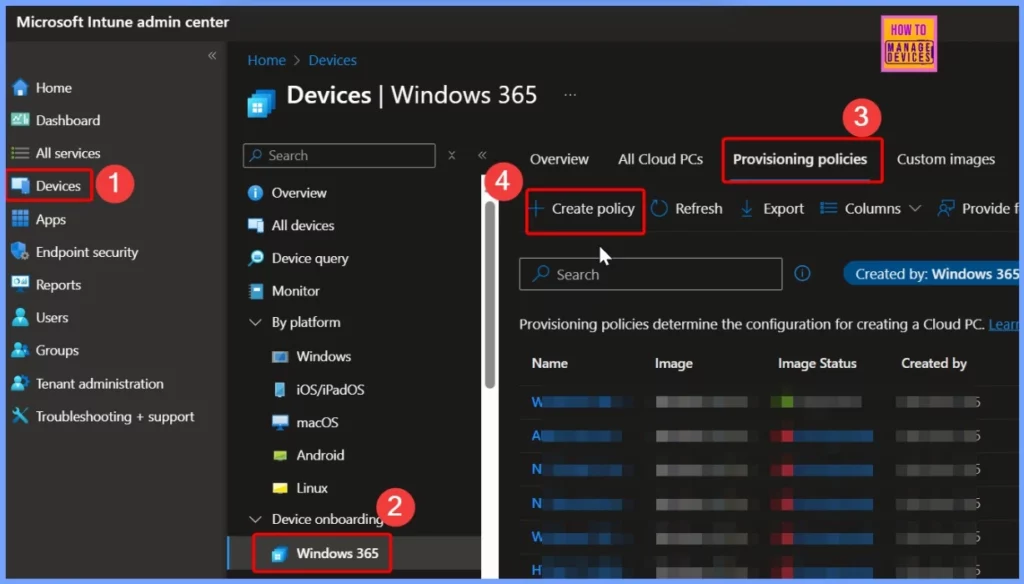Collapse the Device onboarding section
The height and width of the screenshot is (584, 1024).
pyautogui.click(x=255, y=520)
